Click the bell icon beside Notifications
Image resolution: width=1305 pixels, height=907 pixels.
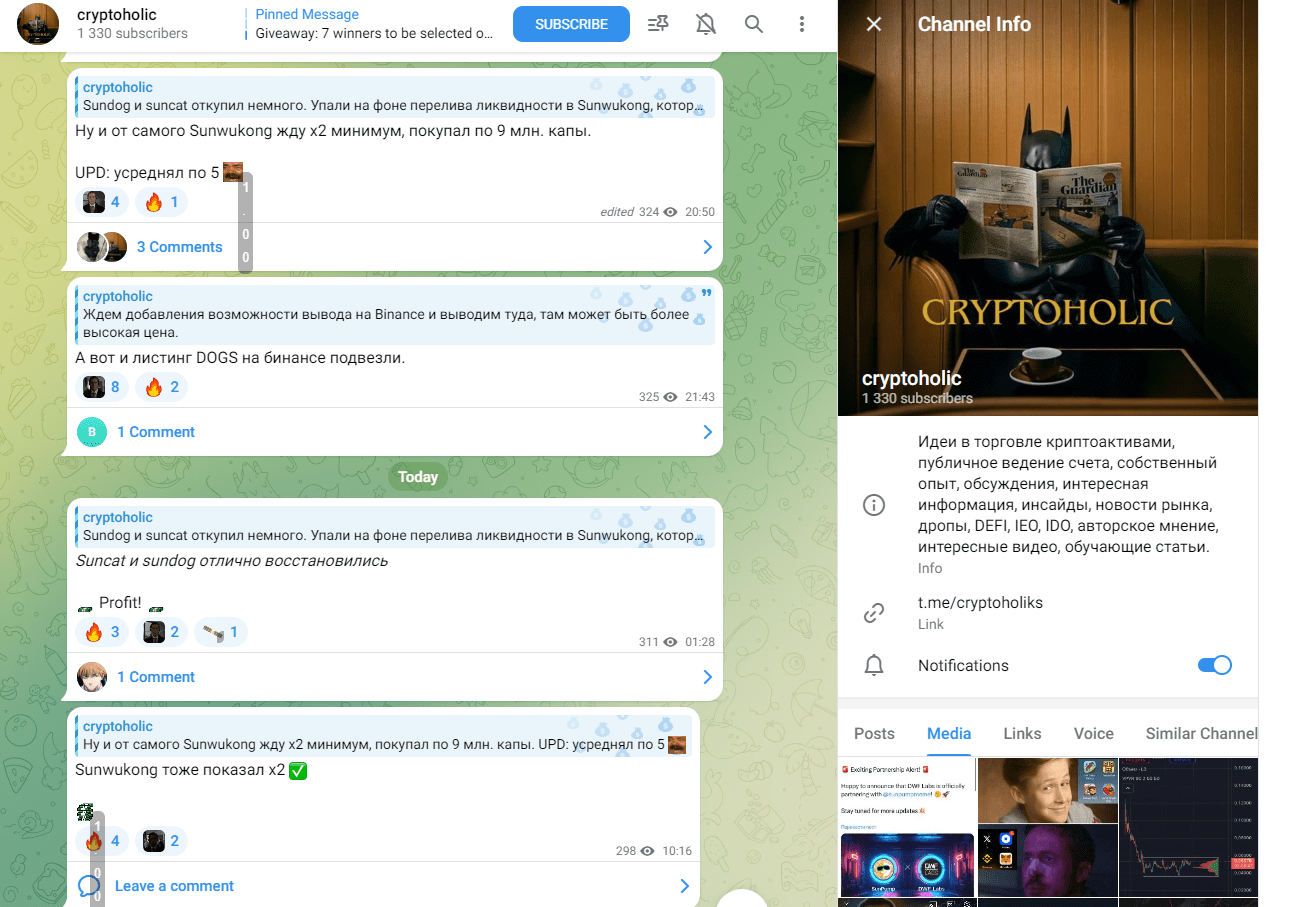[x=874, y=665]
